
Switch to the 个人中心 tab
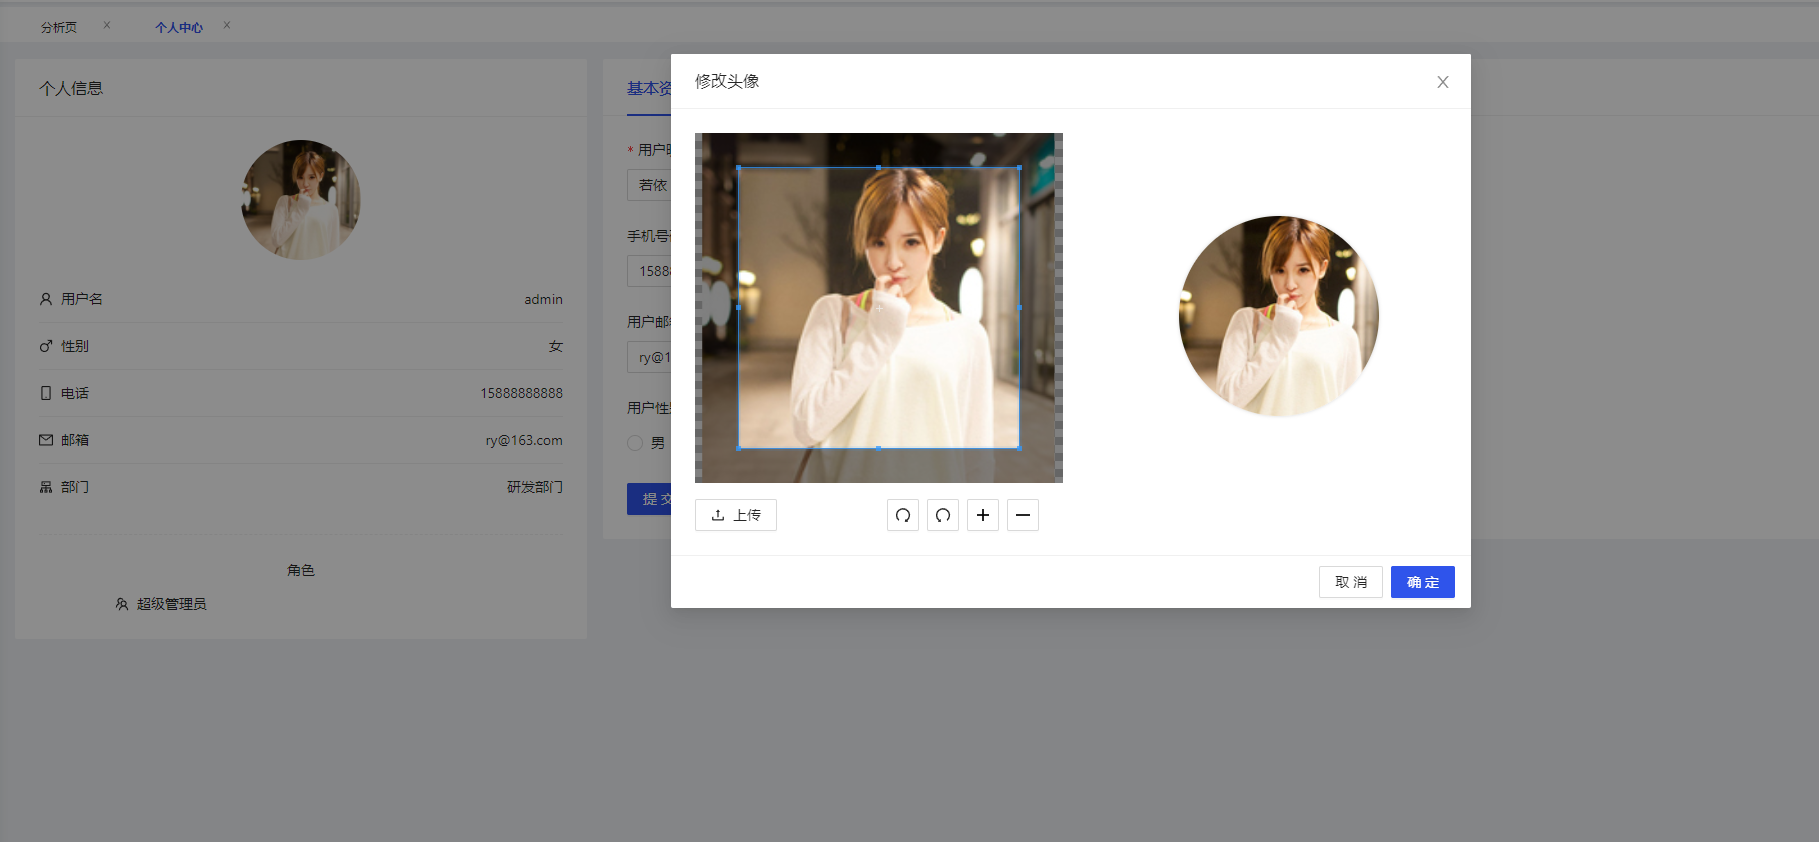[x=179, y=27]
